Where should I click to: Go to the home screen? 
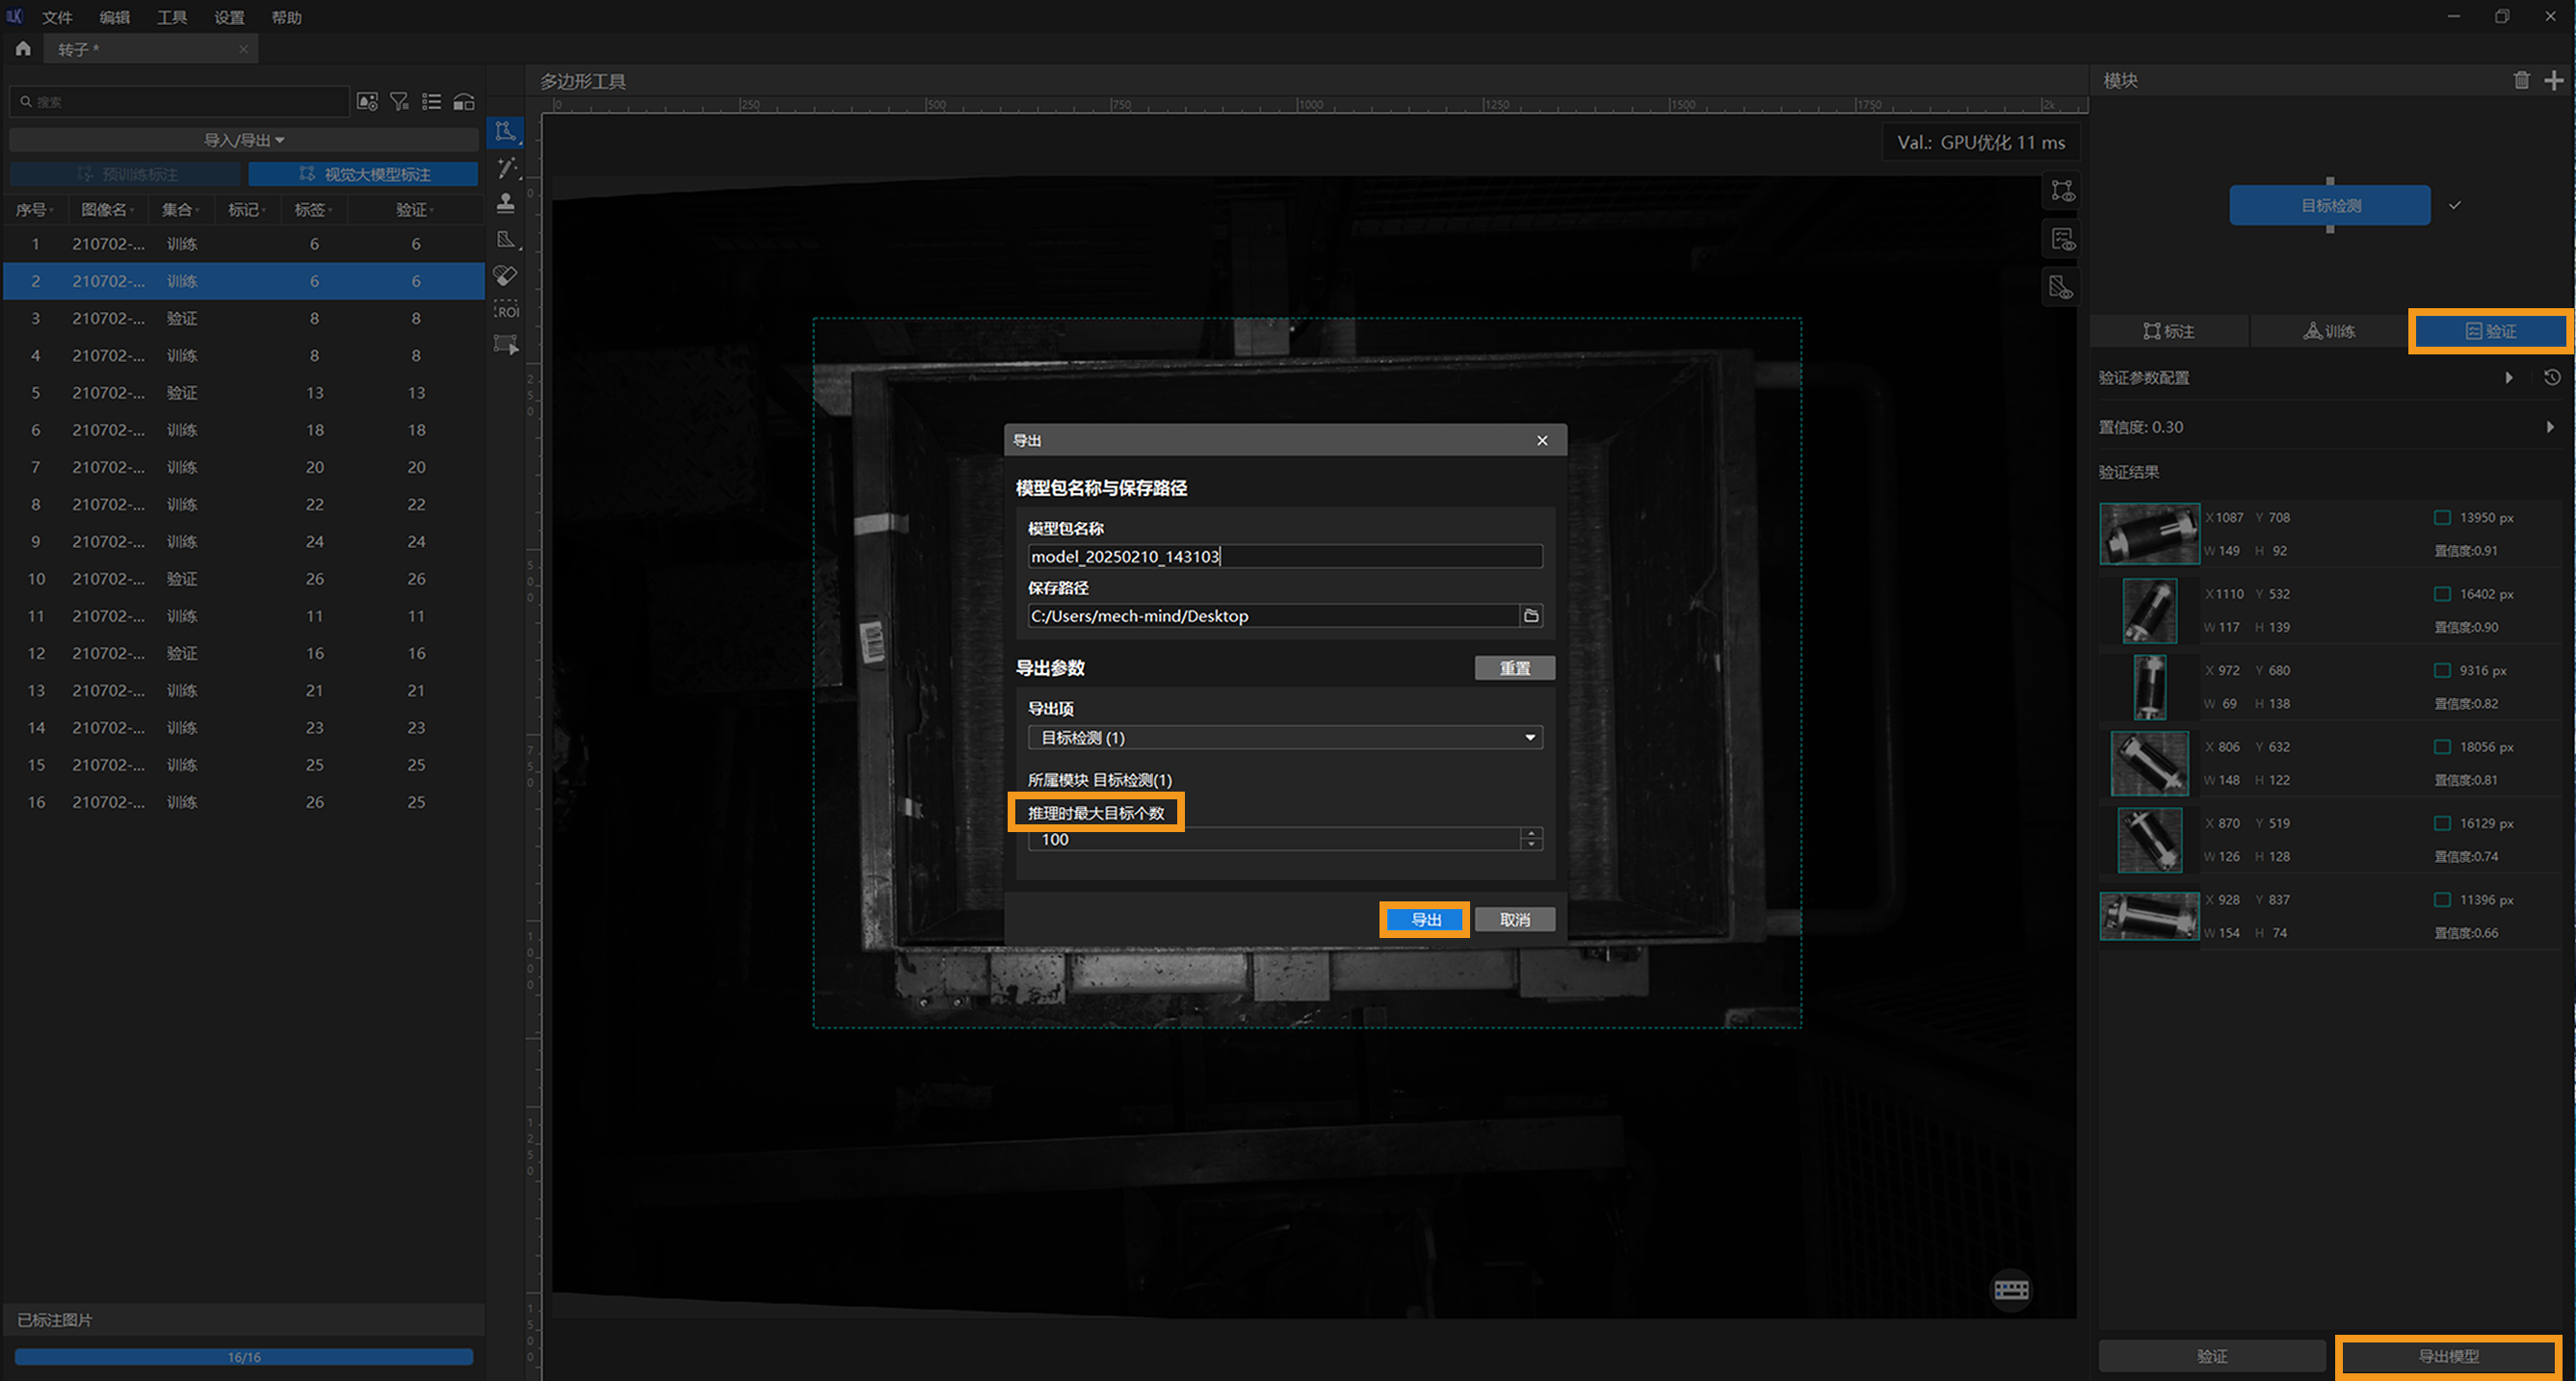point(23,48)
